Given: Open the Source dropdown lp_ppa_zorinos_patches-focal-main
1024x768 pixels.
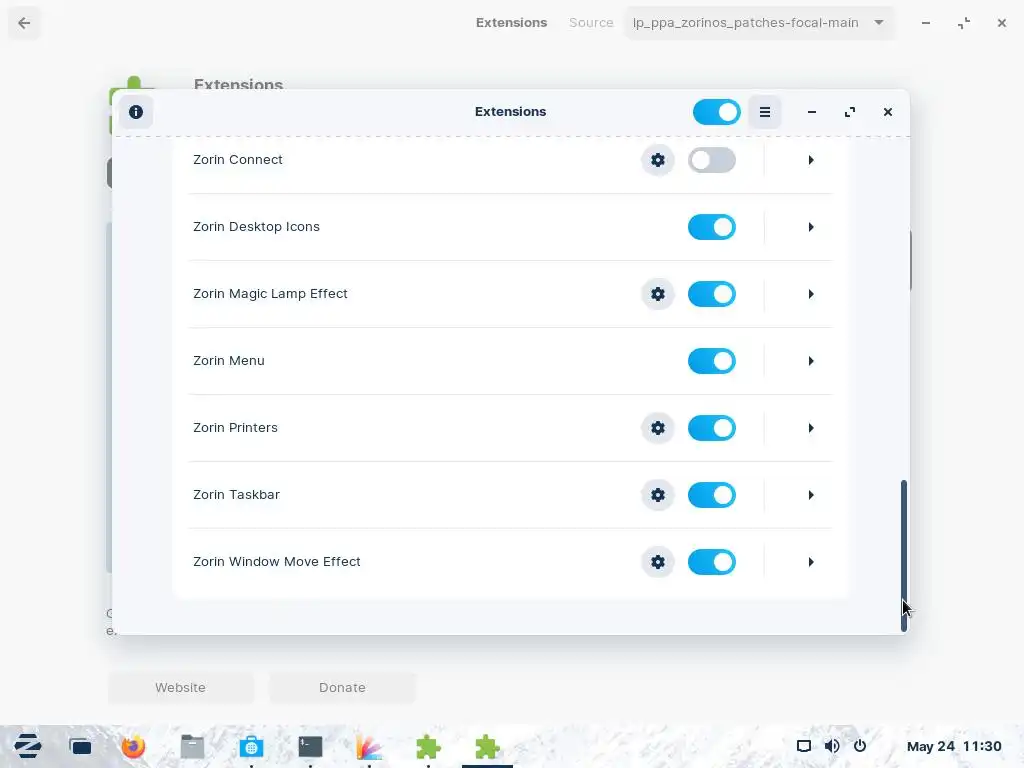Looking at the screenshot, I should (759, 23).
